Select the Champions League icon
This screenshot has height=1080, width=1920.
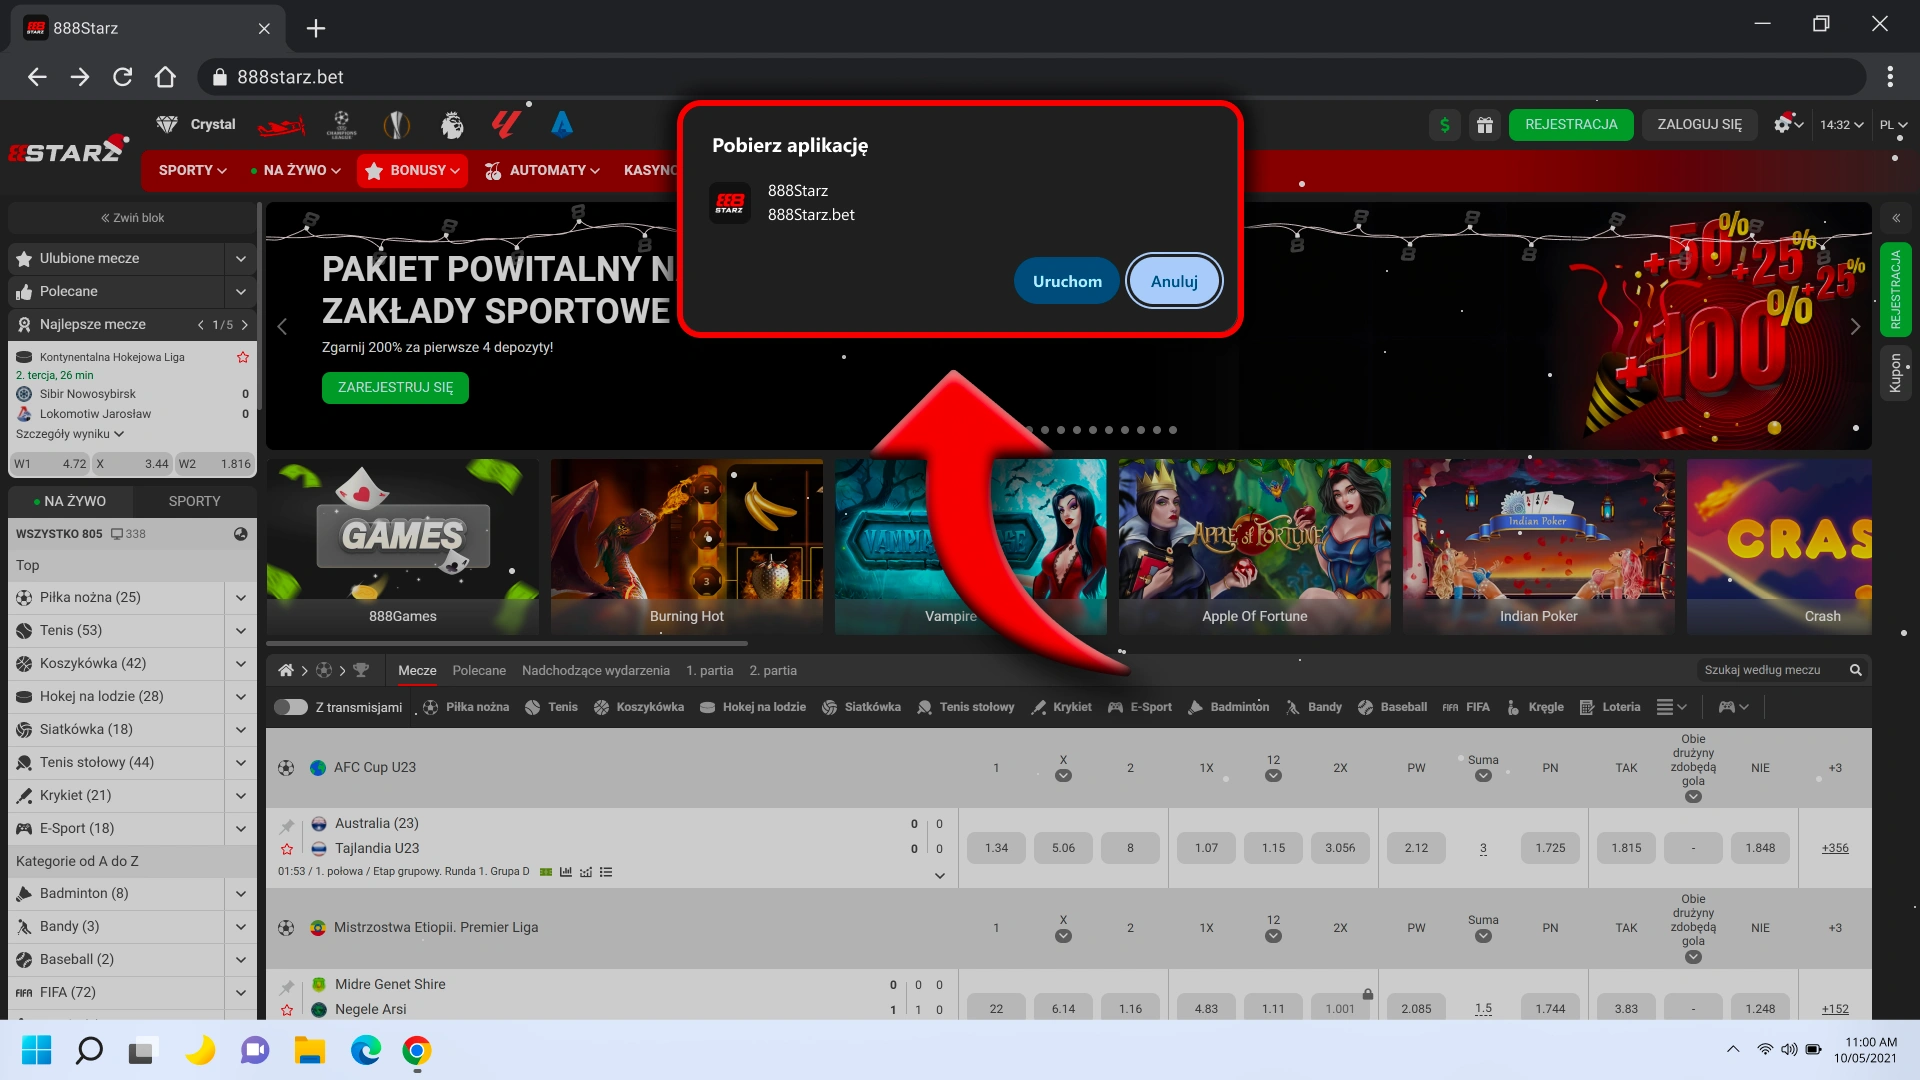[x=341, y=124]
